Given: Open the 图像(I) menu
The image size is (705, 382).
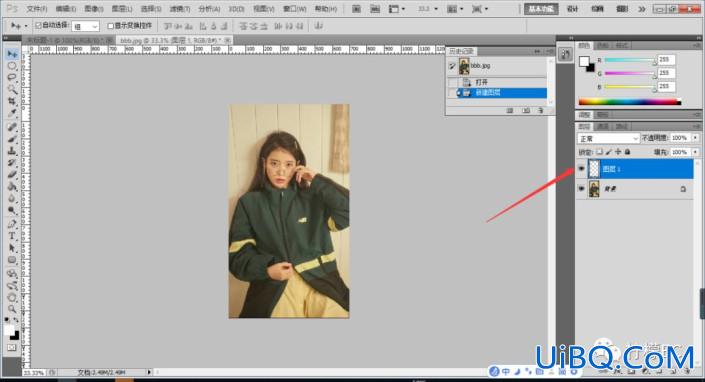Looking at the screenshot, I should 94,9.
